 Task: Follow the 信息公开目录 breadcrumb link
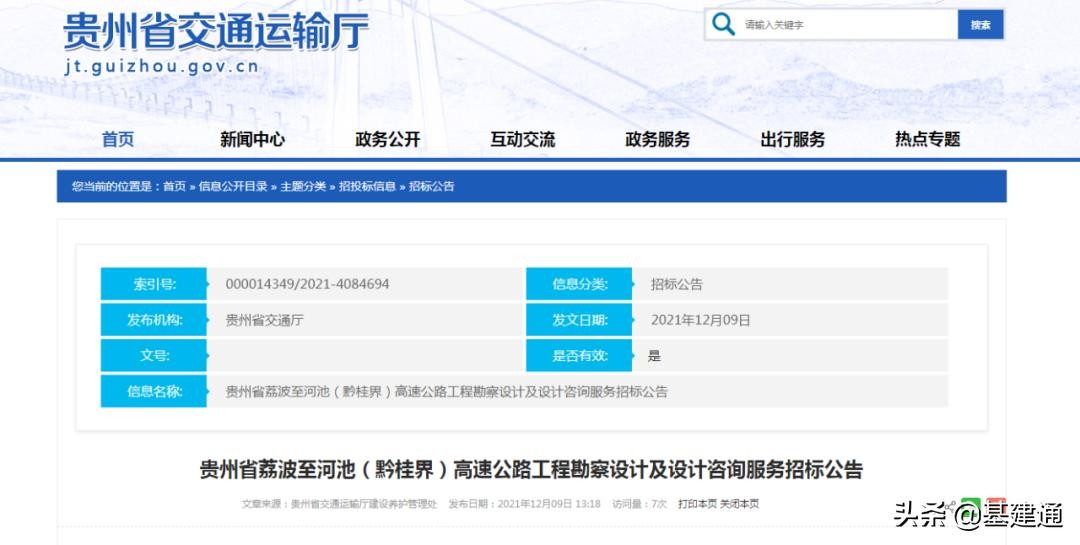click(233, 187)
